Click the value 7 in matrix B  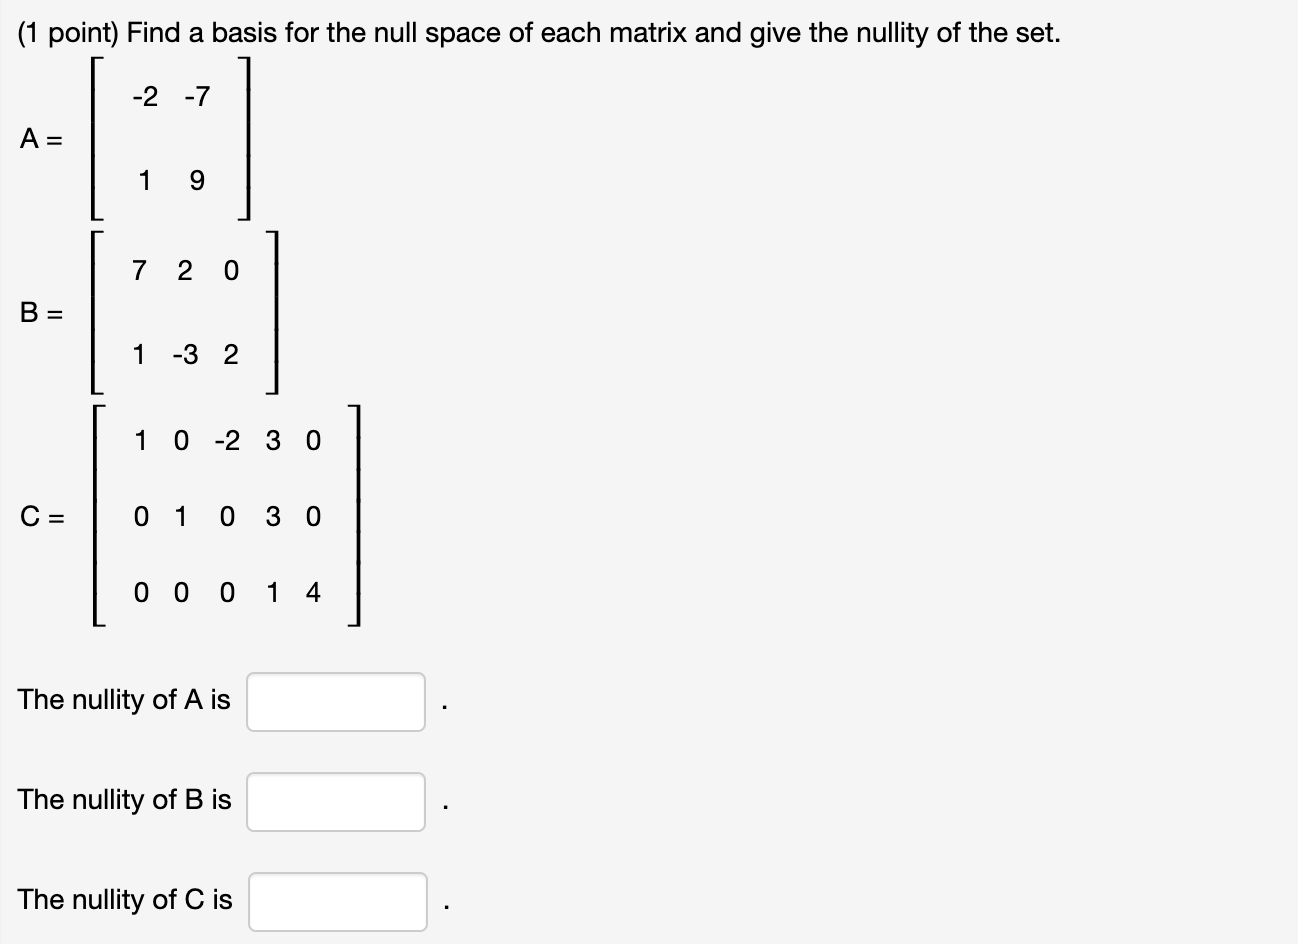tap(140, 271)
